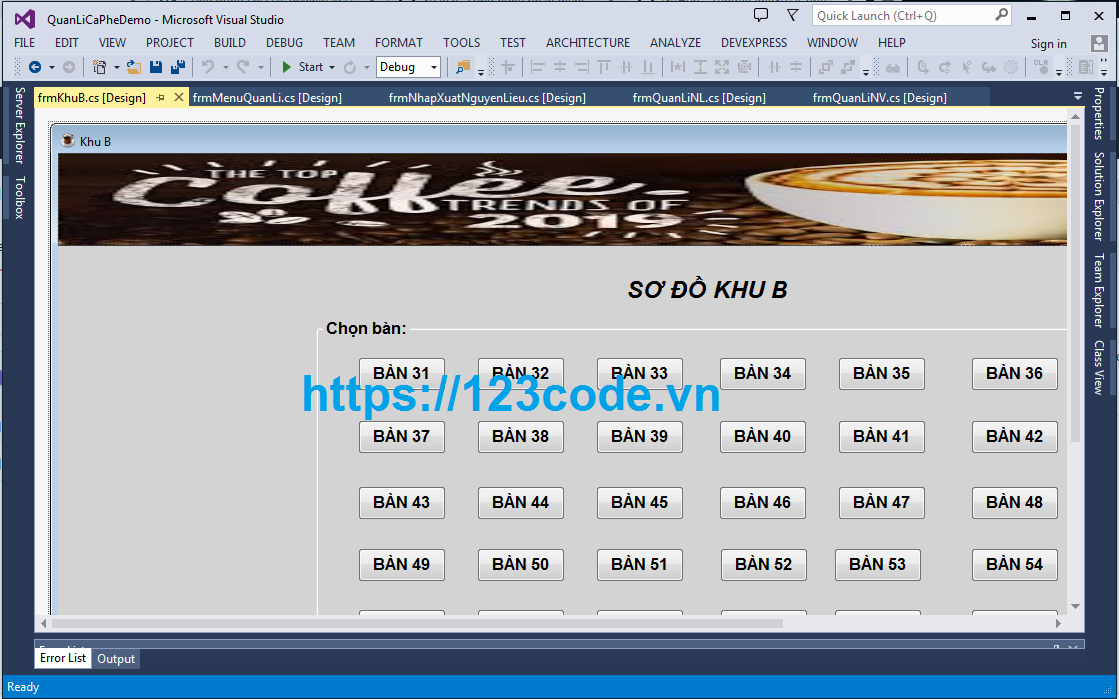This screenshot has height=699, width=1119.
Task: Click the Navigate Backward arrow icon
Action: 34,66
